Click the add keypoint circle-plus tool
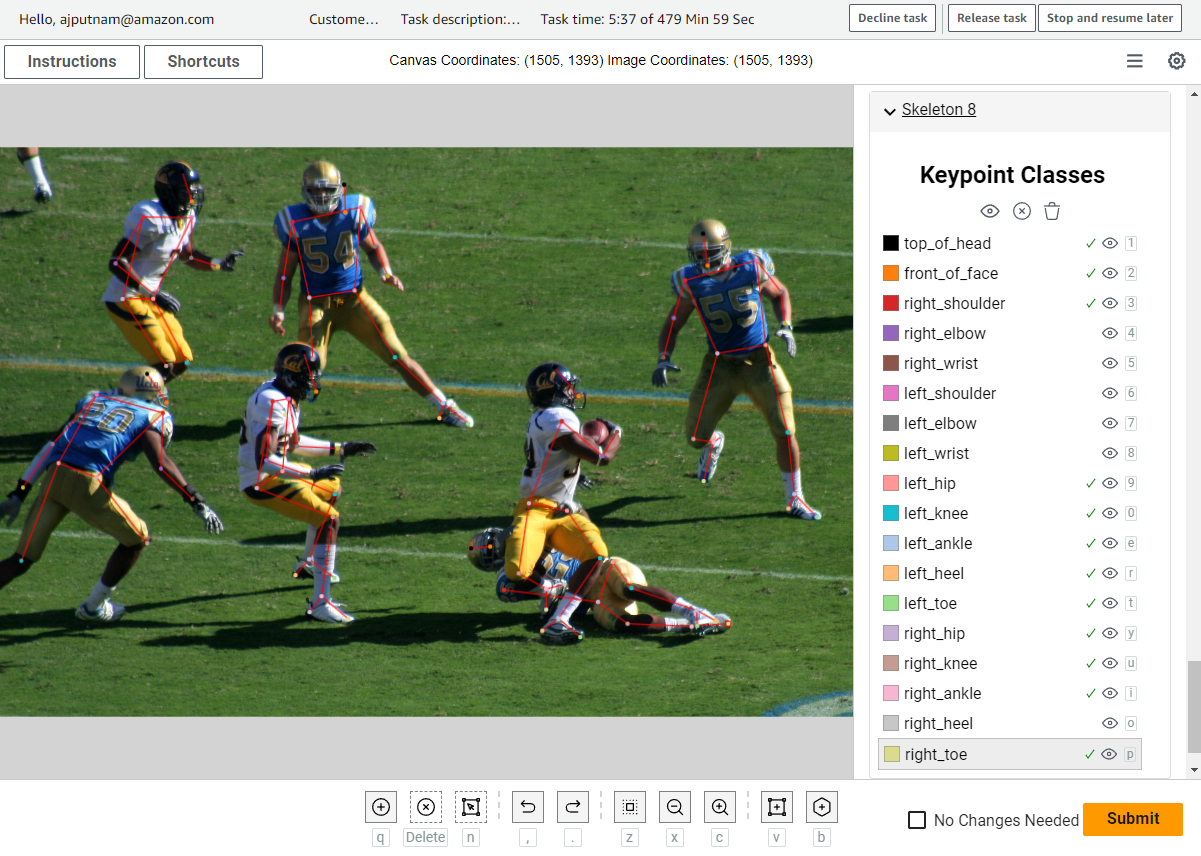1201x856 pixels. [x=381, y=807]
